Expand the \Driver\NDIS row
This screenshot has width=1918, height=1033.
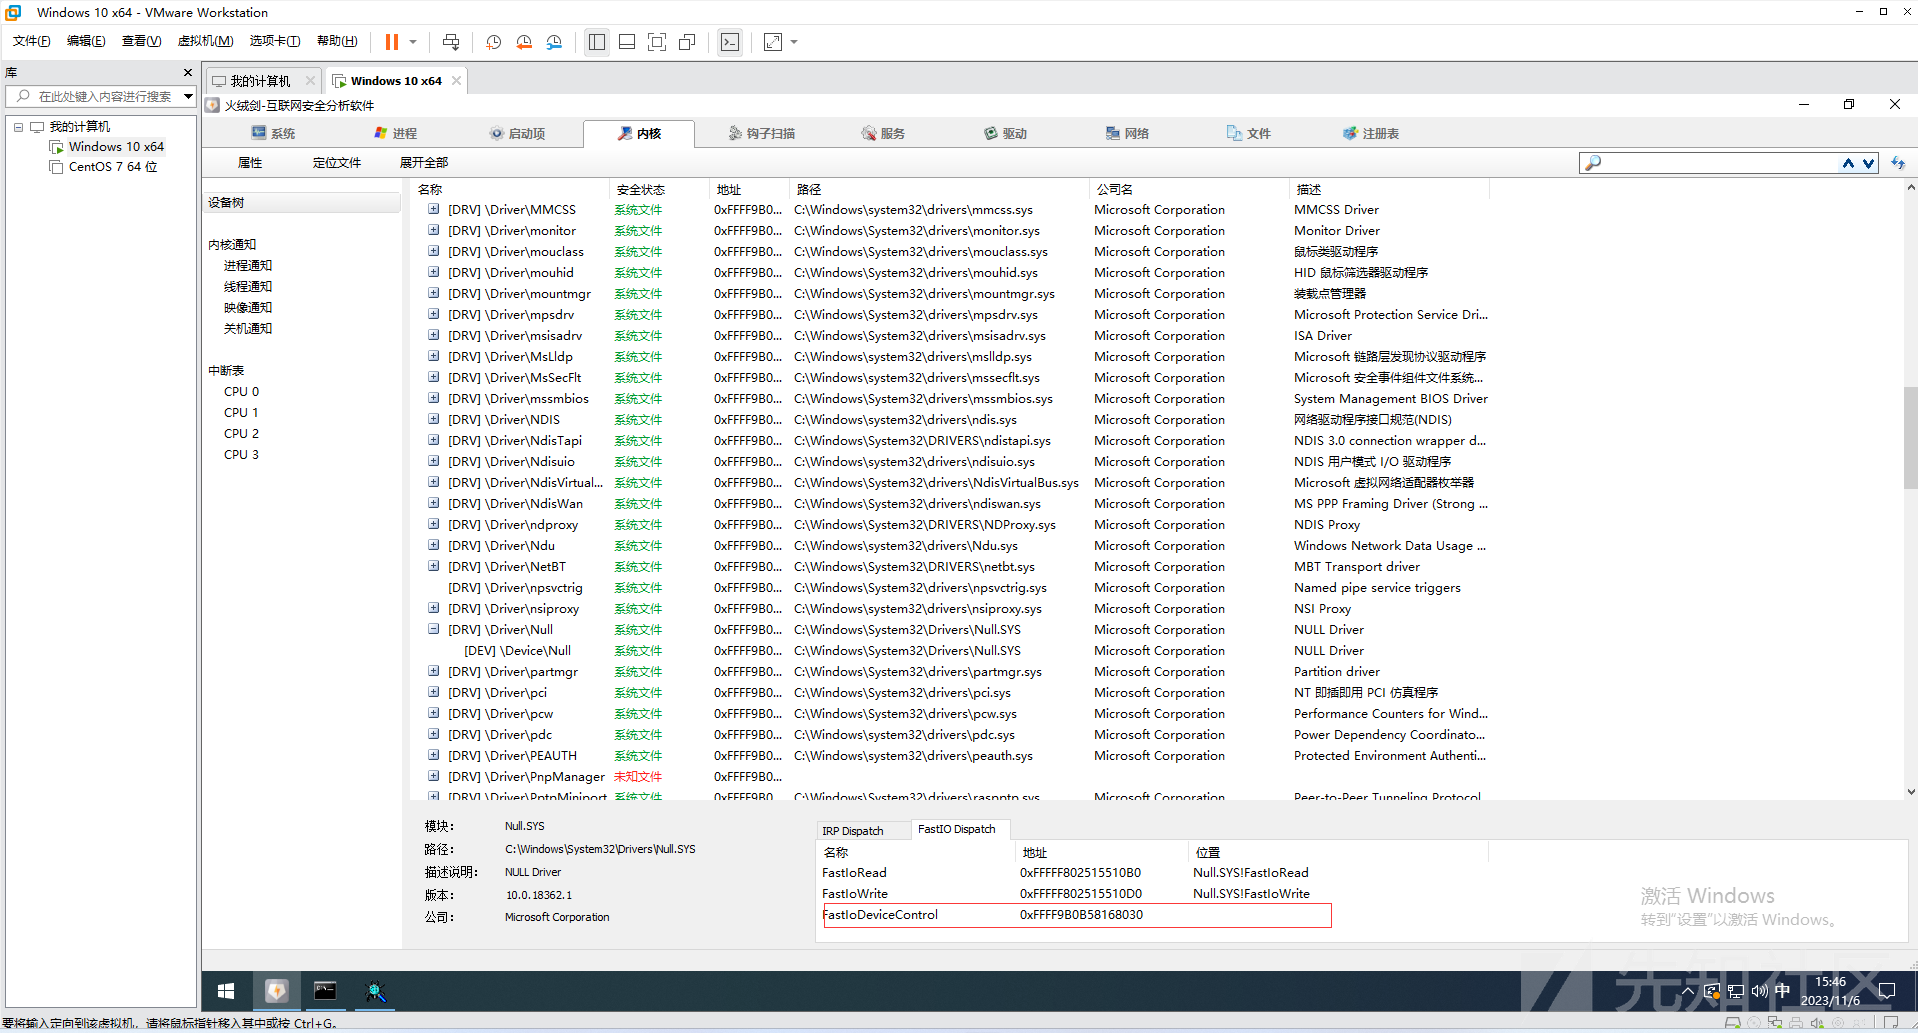[x=434, y=419]
